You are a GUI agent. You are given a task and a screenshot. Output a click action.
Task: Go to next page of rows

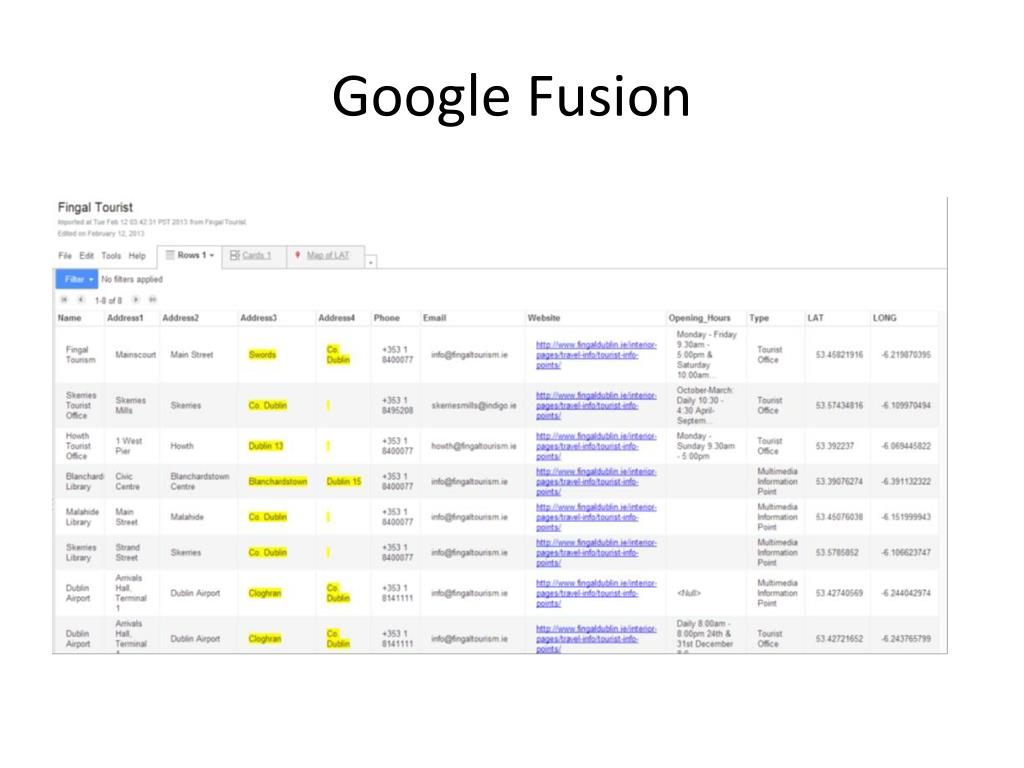(x=136, y=300)
